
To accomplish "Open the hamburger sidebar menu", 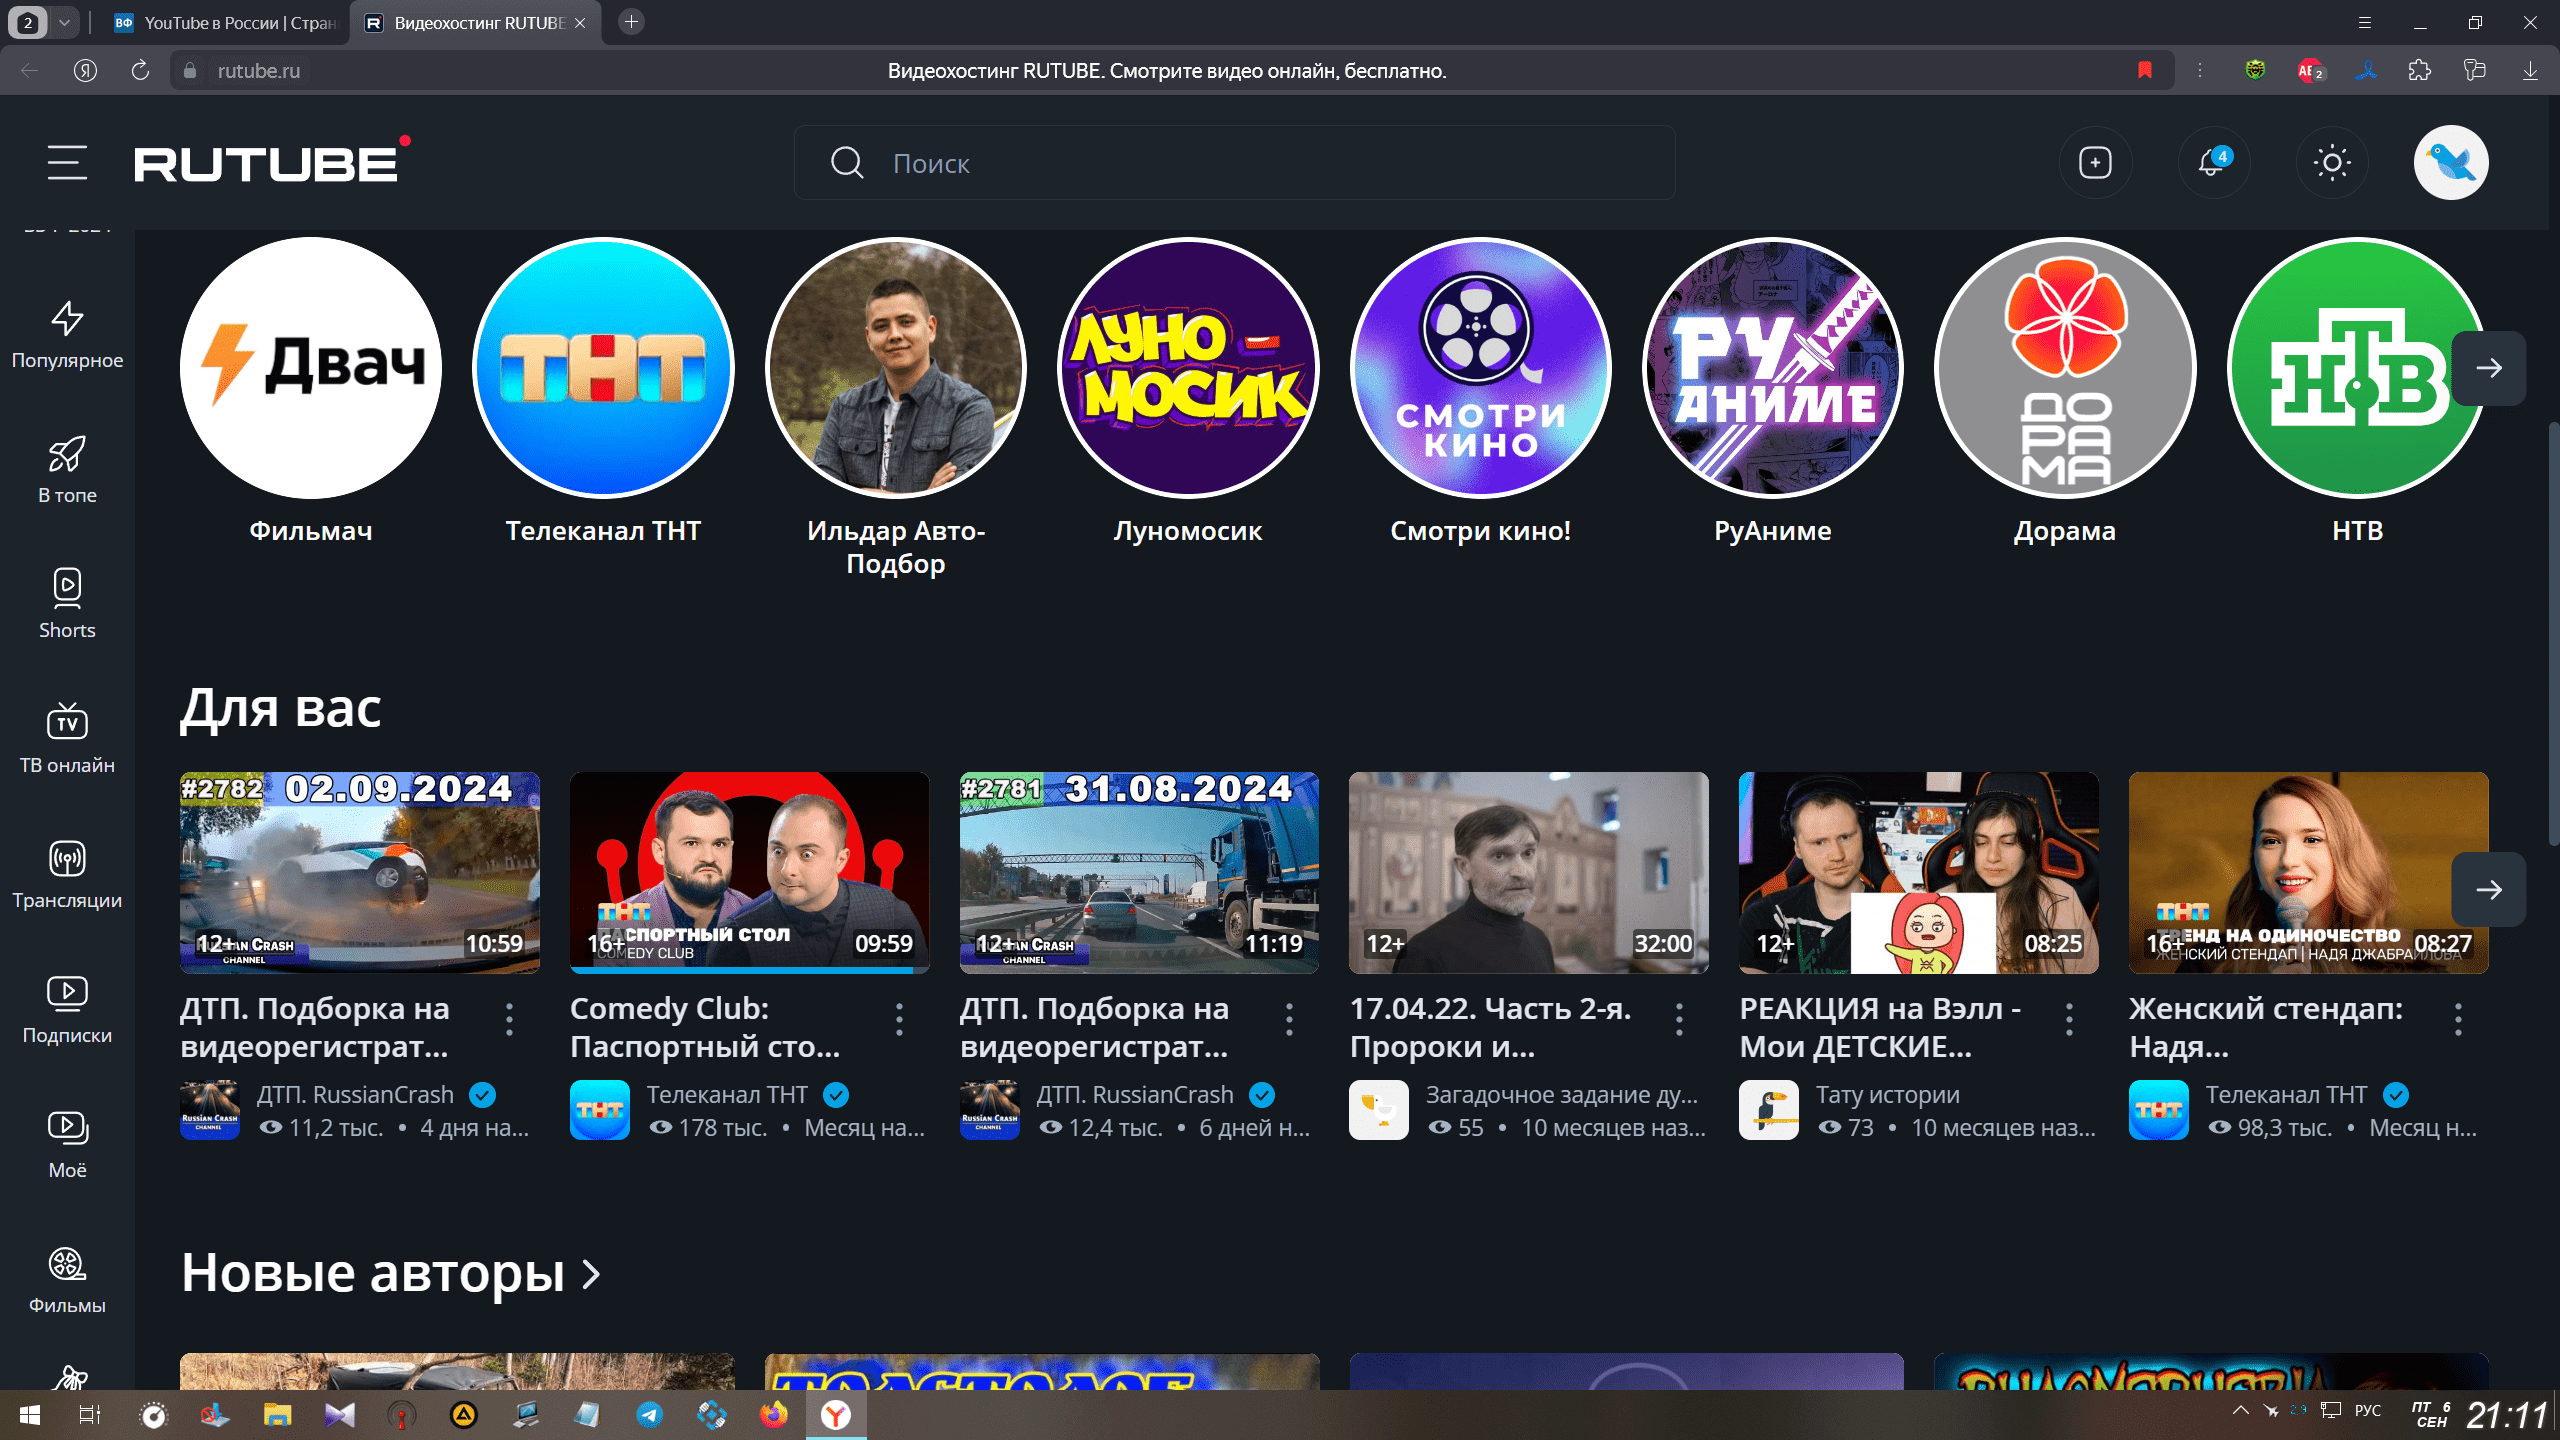I will [67, 162].
